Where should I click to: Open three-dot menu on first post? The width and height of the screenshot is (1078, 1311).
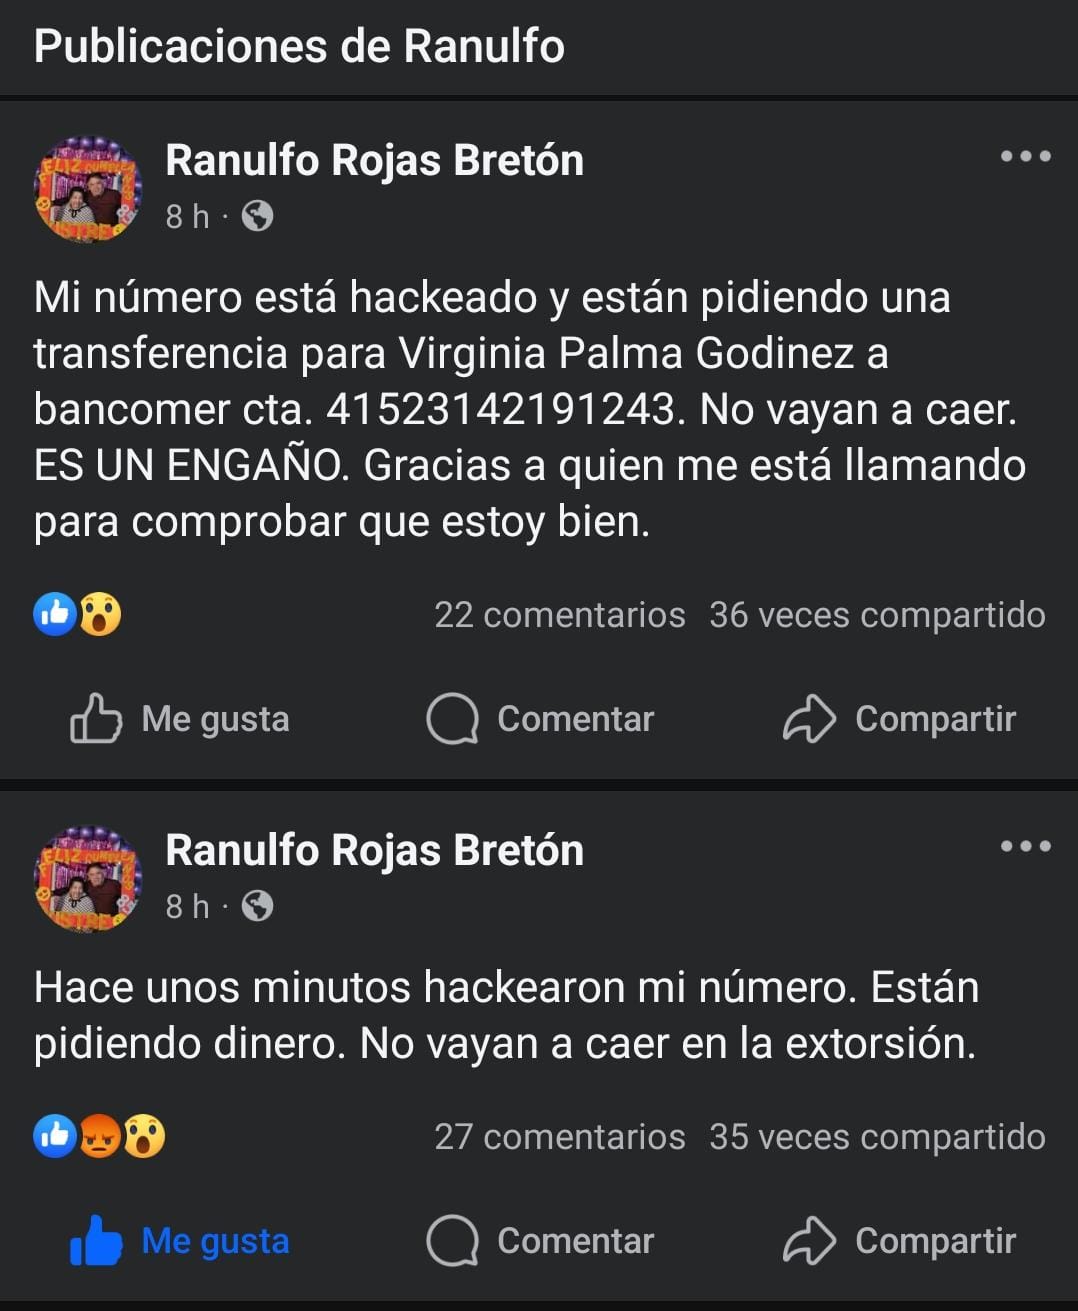(x=1025, y=156)
